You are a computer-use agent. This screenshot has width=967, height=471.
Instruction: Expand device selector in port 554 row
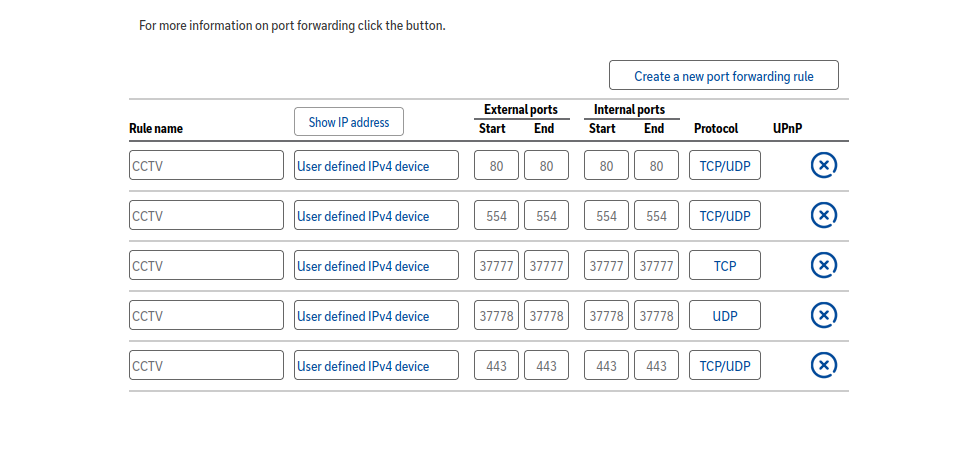(376, 216)
